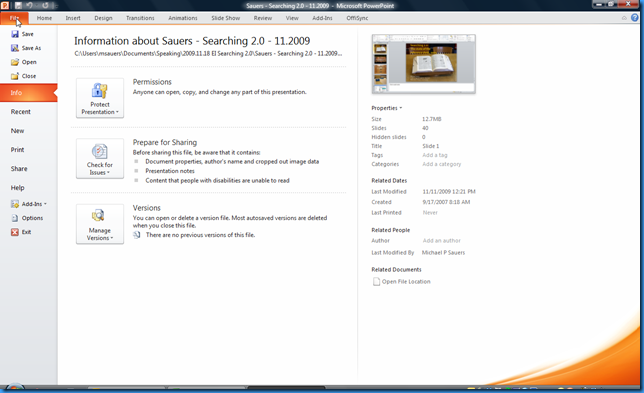Click Close in the File sidebar
The image size is (644, 393).
23,76
